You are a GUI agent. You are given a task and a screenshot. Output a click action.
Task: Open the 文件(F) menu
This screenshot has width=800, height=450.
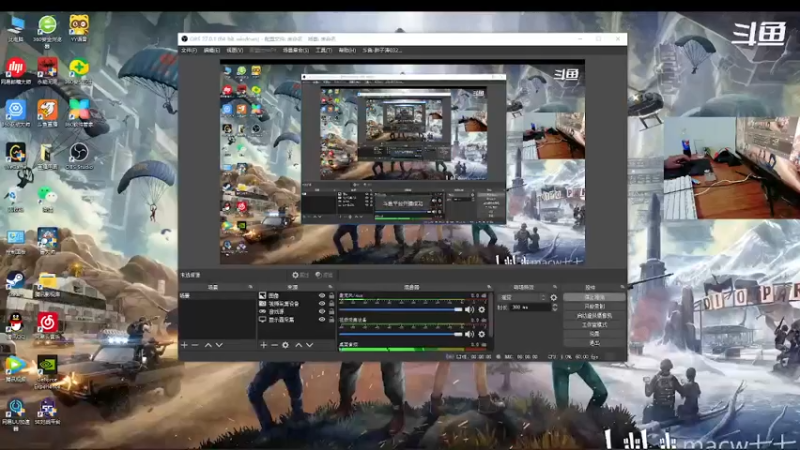tap(189, 51)
